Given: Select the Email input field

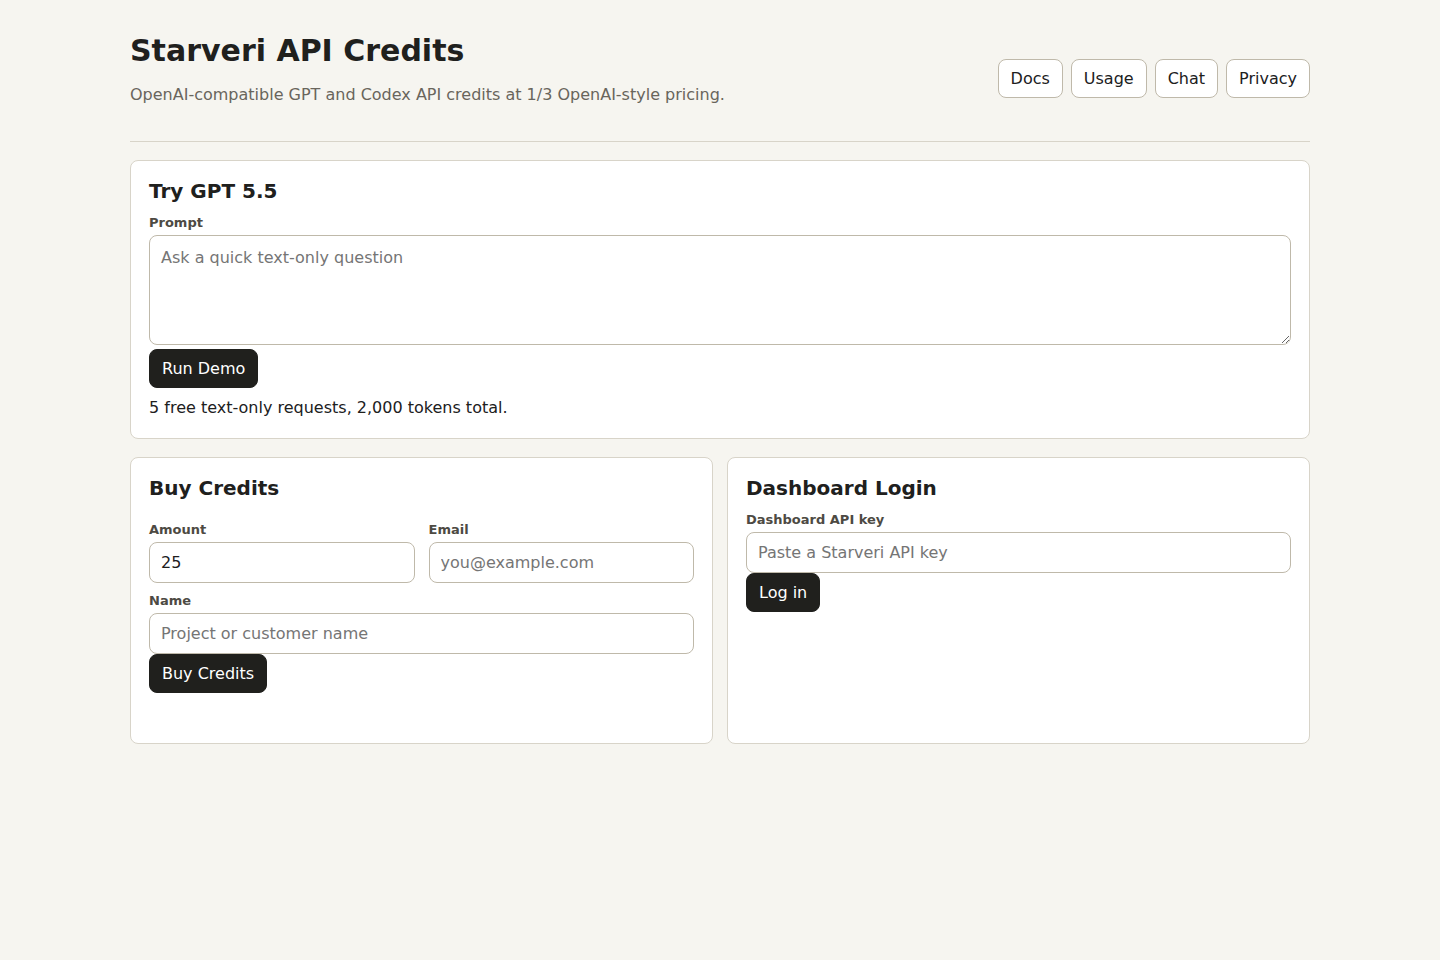Looking at the screenshot, I should tap(561, 562).
